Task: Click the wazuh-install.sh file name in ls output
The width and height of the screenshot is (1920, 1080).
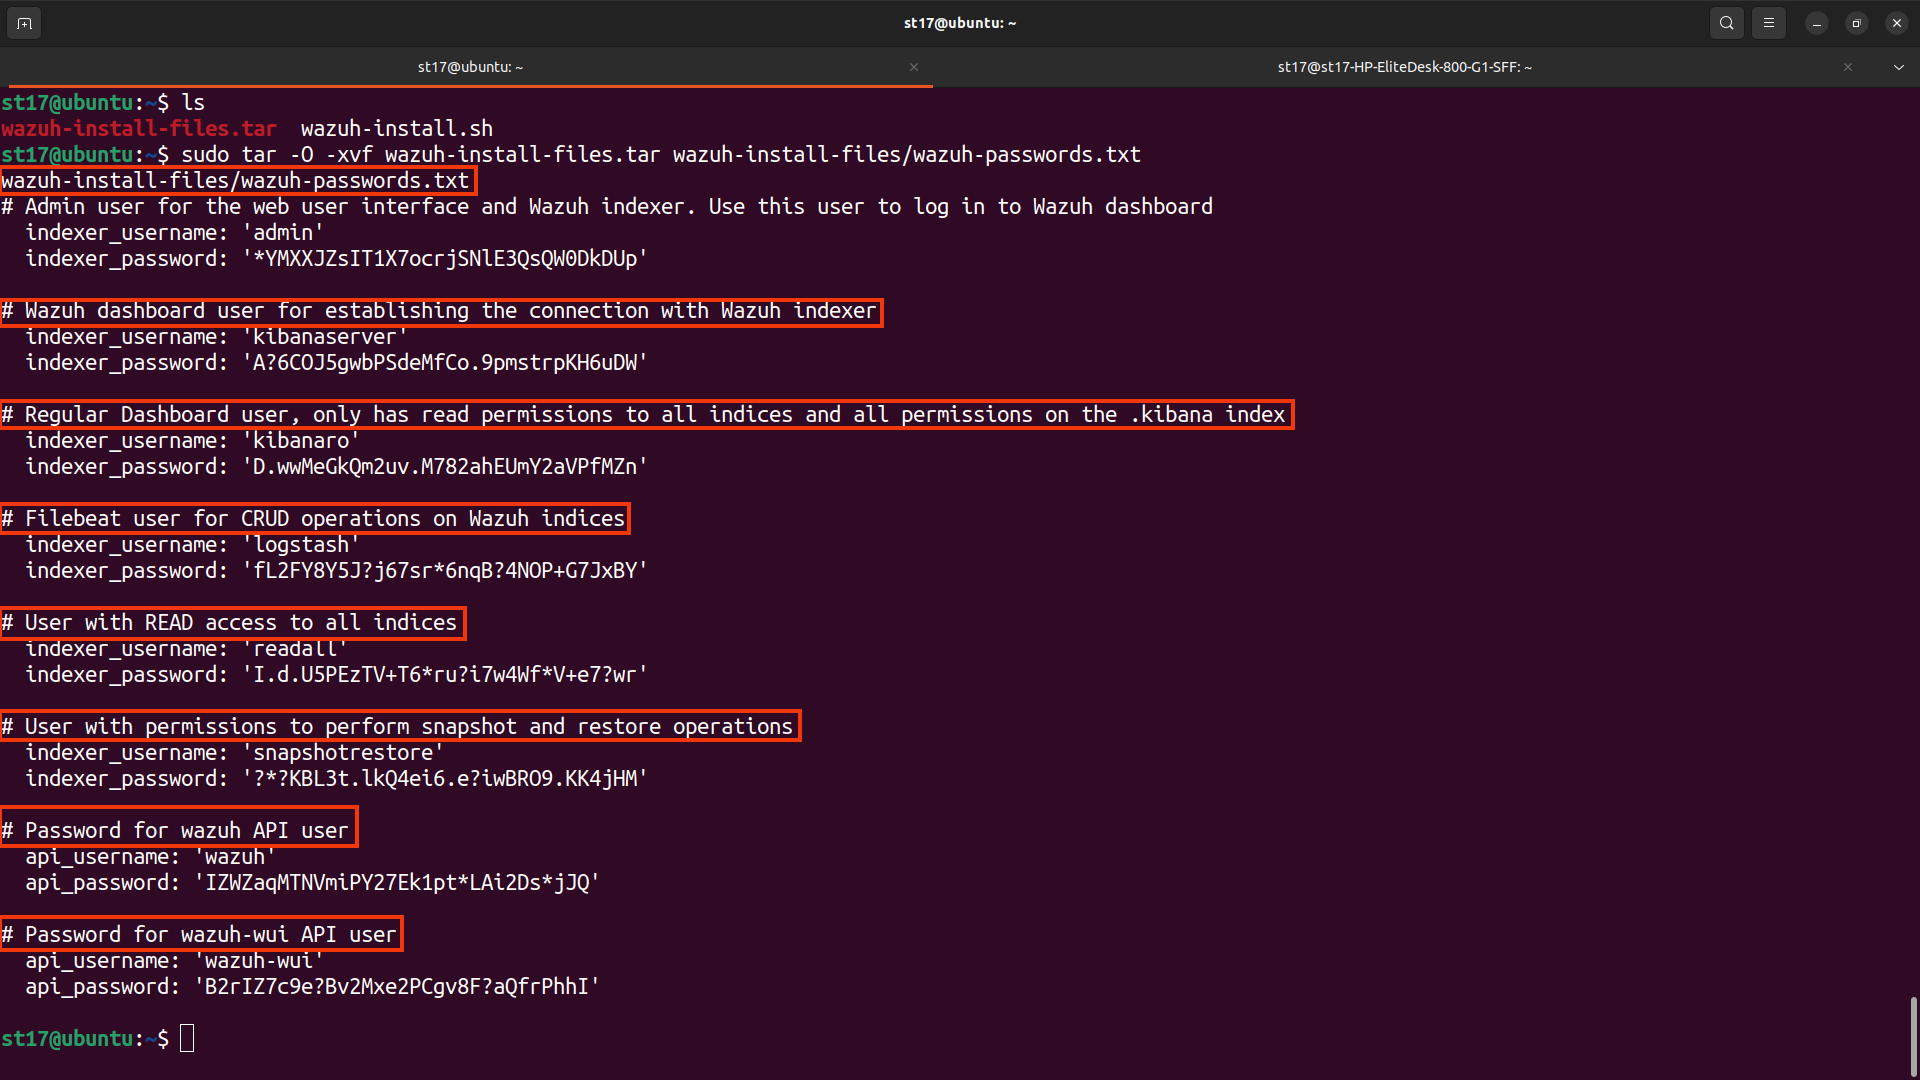Action: (397, 128)
